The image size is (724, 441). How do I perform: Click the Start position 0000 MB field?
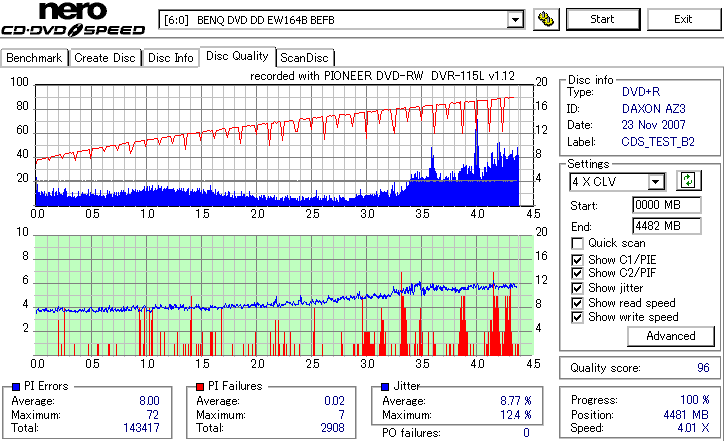[x=667, y=205]
